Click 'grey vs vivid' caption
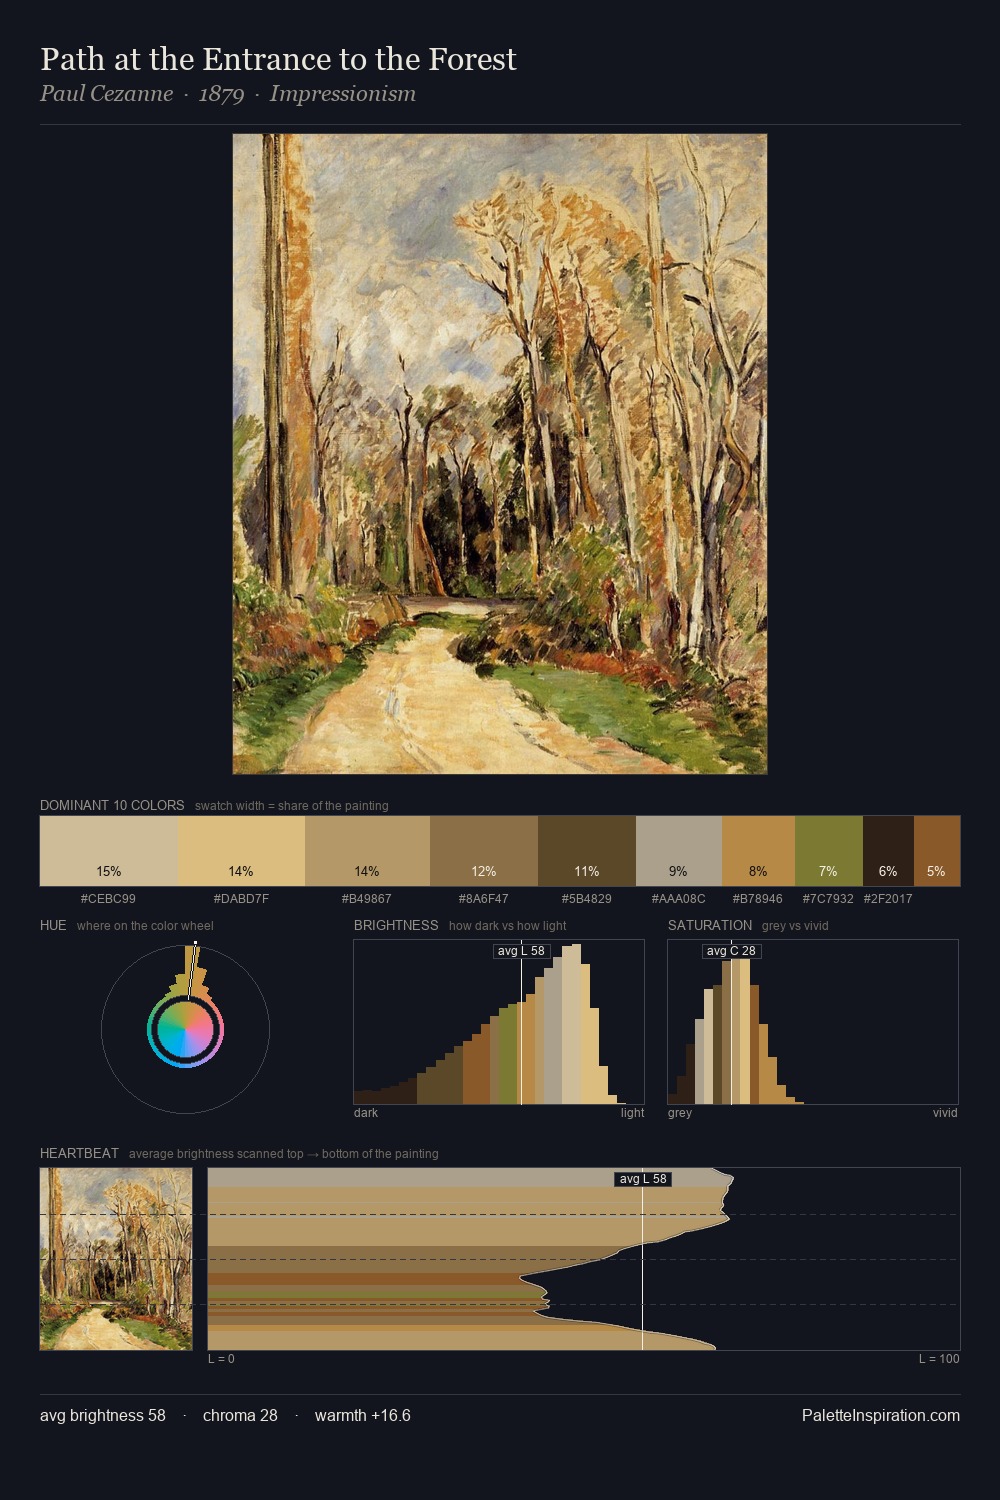Image resolution: width=1000 pixels, height=1500 pixels. [795, 926]
